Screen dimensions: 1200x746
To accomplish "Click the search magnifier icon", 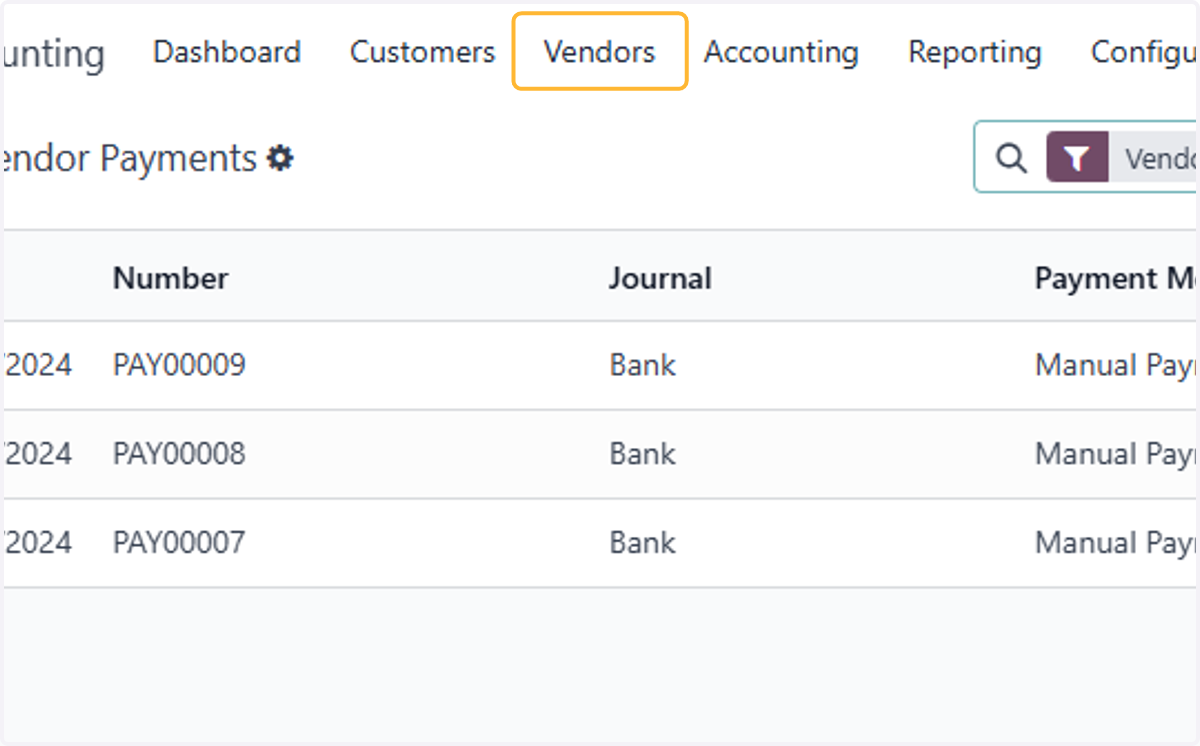I will pos(1012,158).
